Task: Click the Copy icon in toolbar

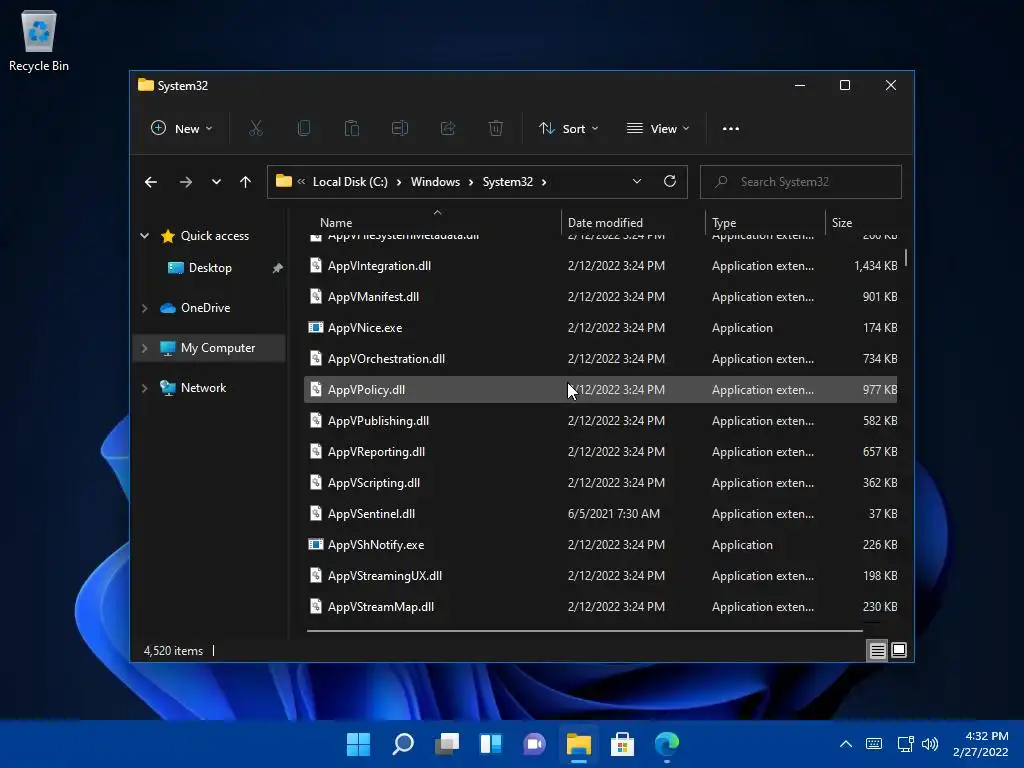Action: coord(304,129)
